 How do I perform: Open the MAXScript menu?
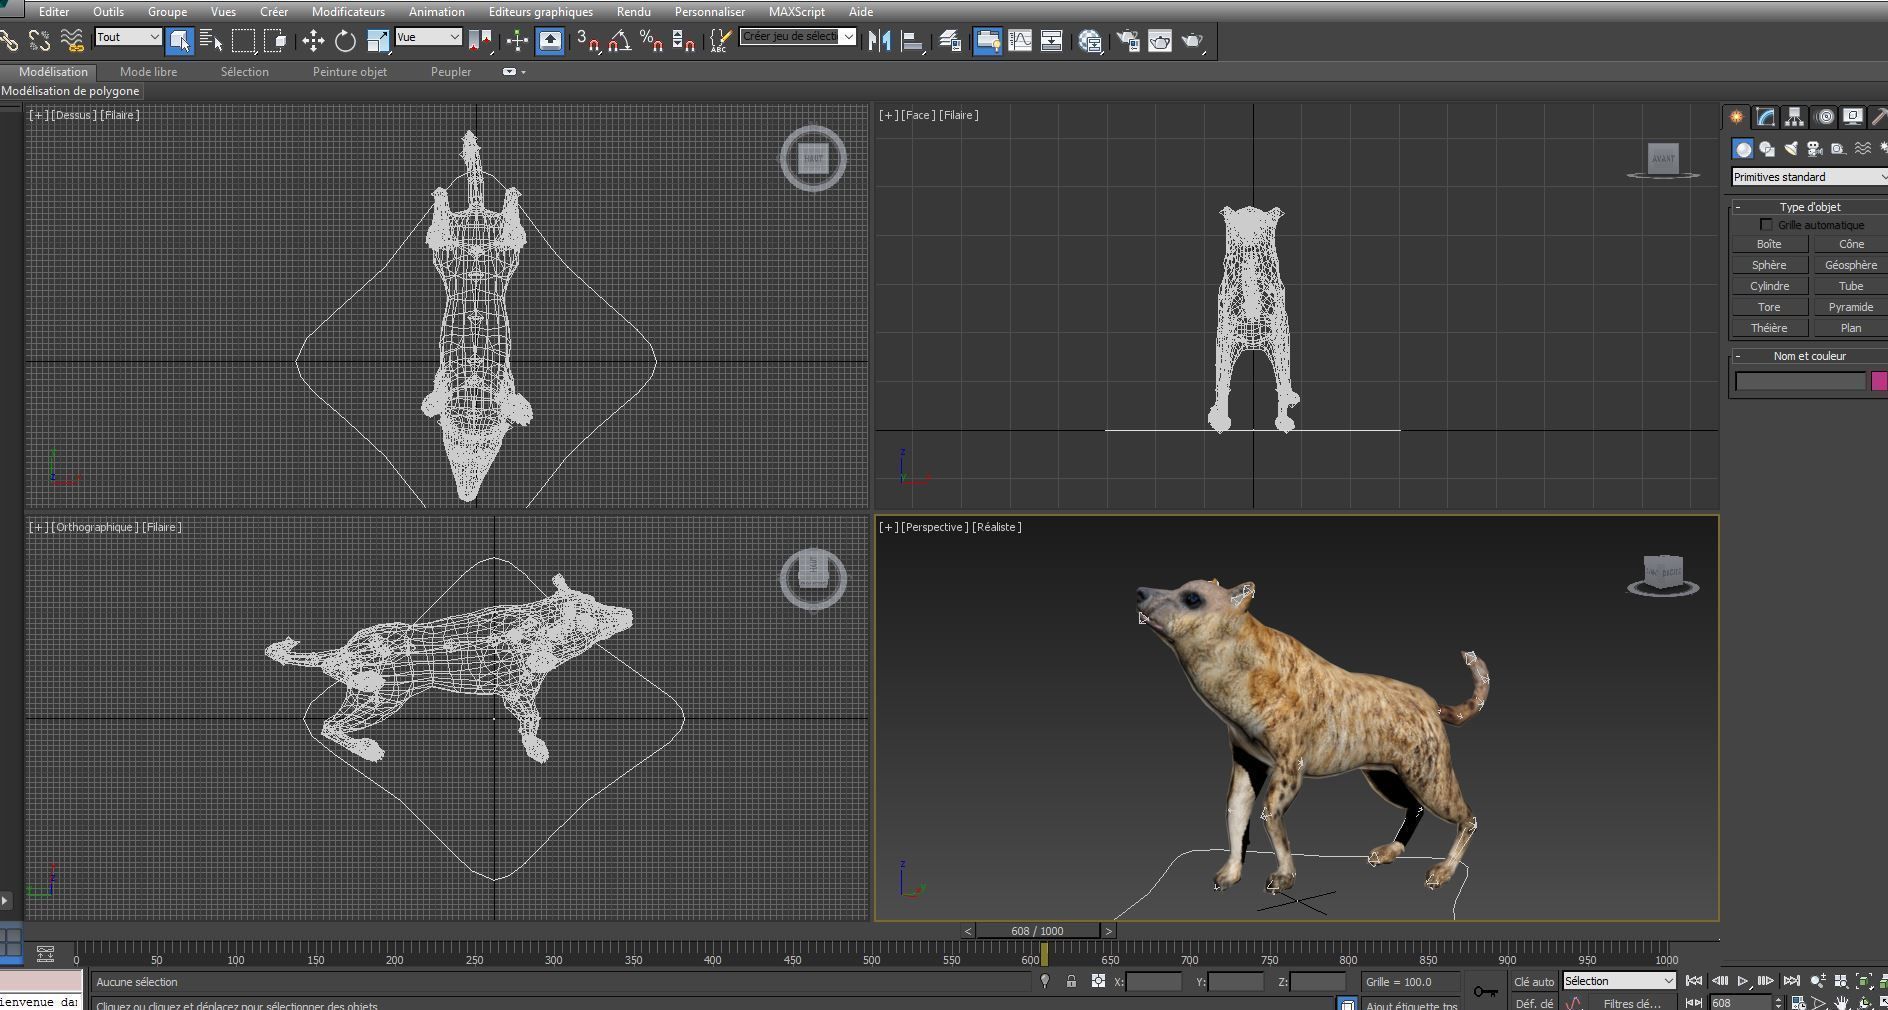pos(797,12)
